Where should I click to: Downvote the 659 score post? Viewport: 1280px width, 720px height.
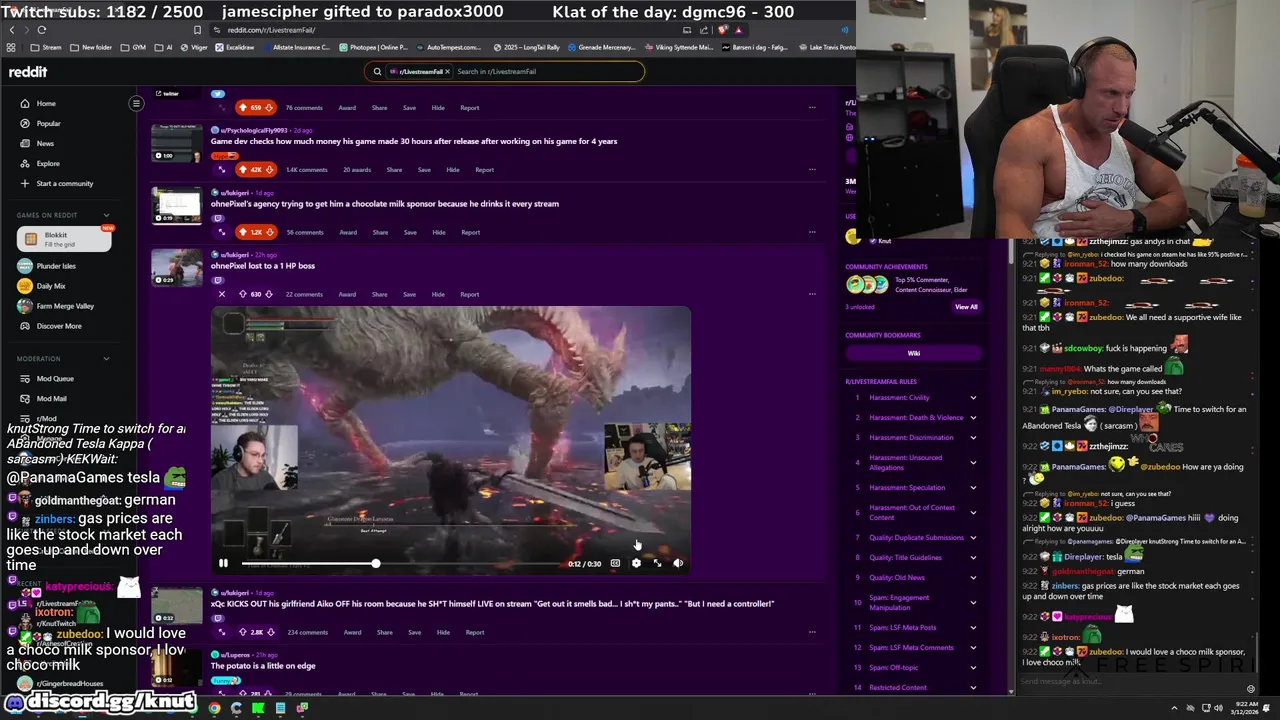coord(268,107)
